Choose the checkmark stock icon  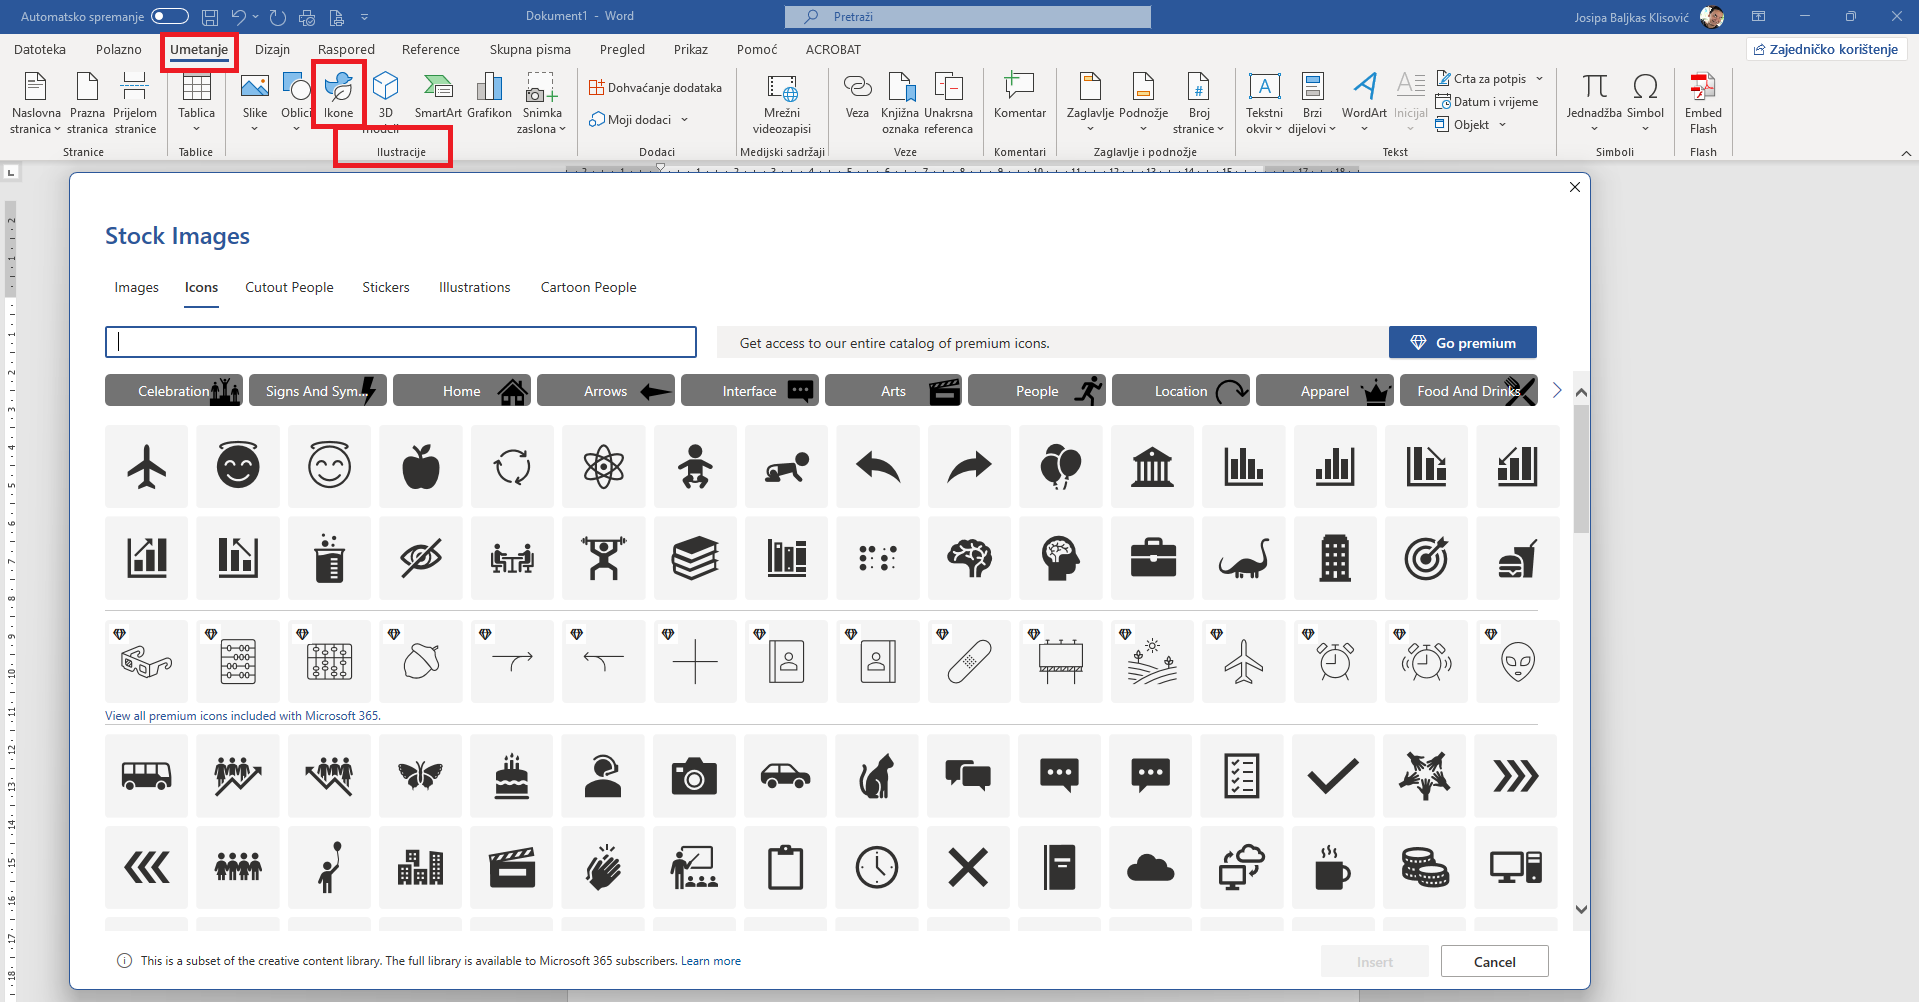coord(1333,776)
